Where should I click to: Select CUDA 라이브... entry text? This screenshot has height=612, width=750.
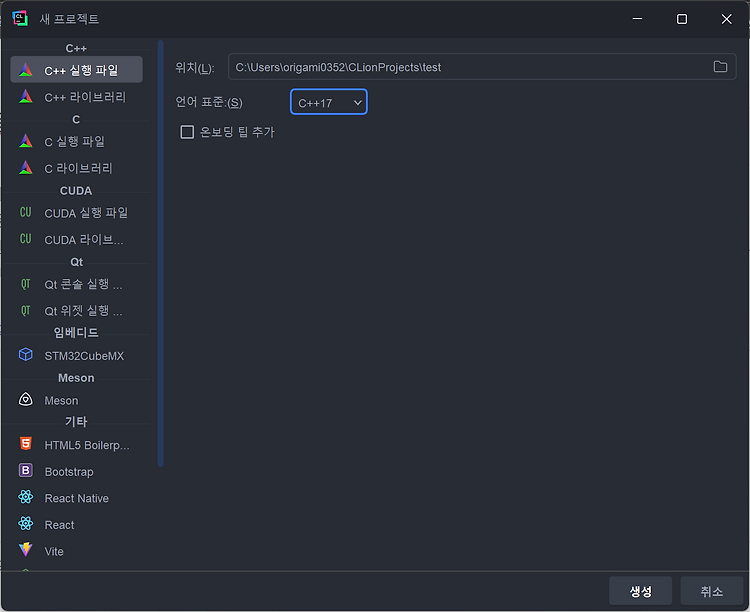point(84,240)
